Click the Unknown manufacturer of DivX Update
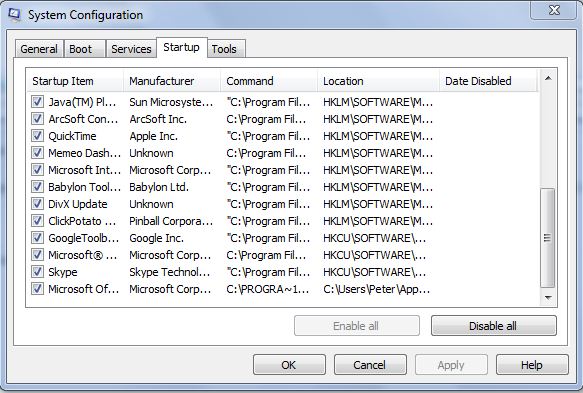The height and width of the screenshot is (393, 583). [x=151, y=204]
